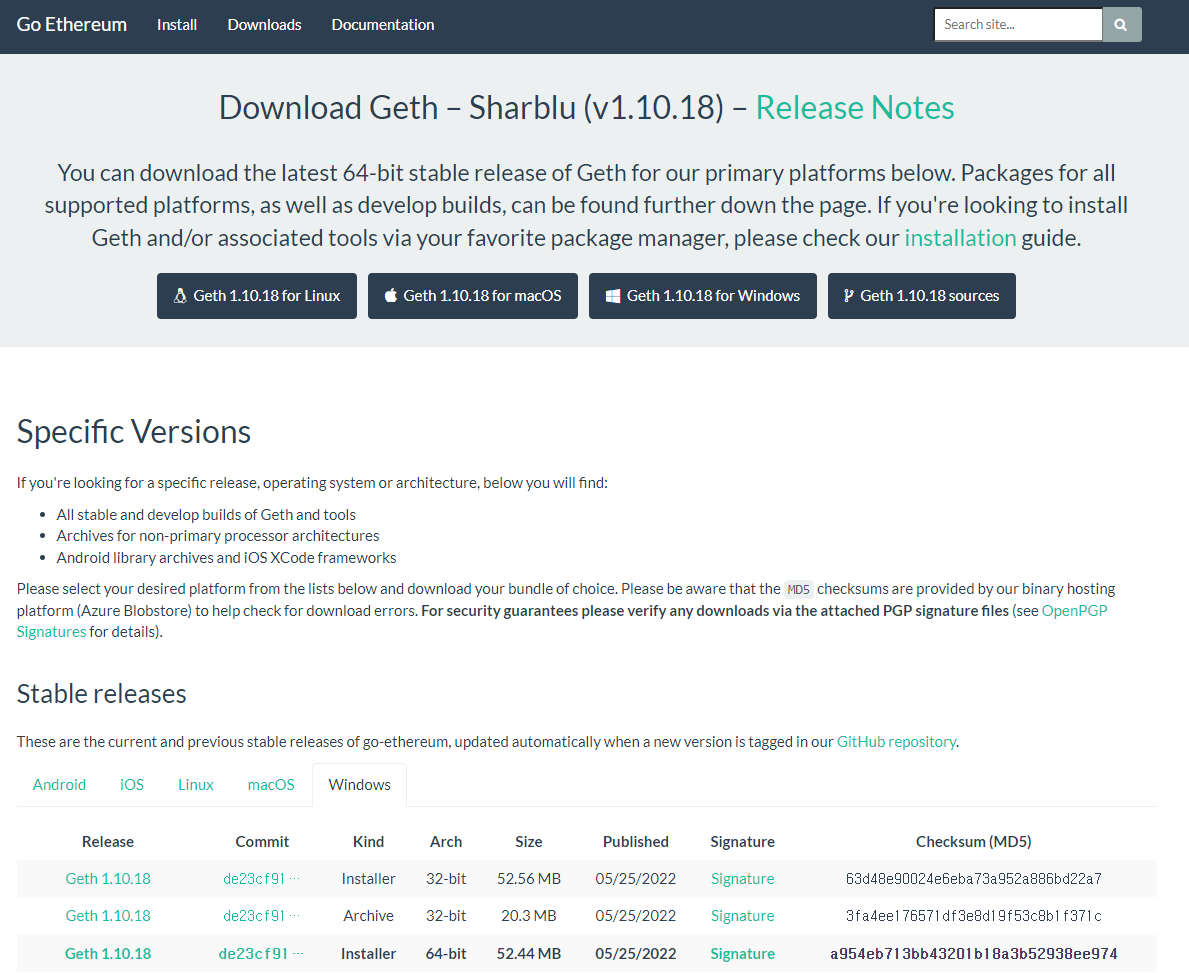The width and height of the screenshot is (1189, 973).
Task: Click the Size column header
Action: pos(529,842)
